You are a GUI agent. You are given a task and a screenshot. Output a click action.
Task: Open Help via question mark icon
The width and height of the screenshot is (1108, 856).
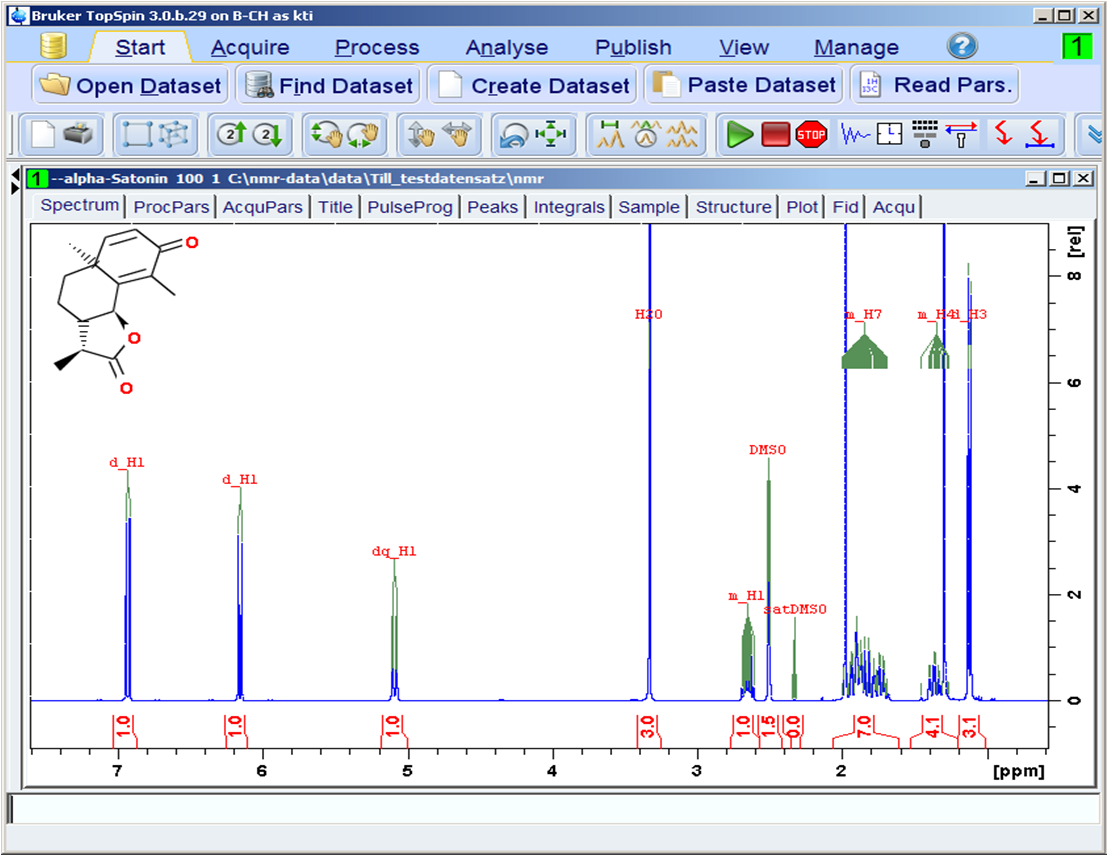(961, 46)
